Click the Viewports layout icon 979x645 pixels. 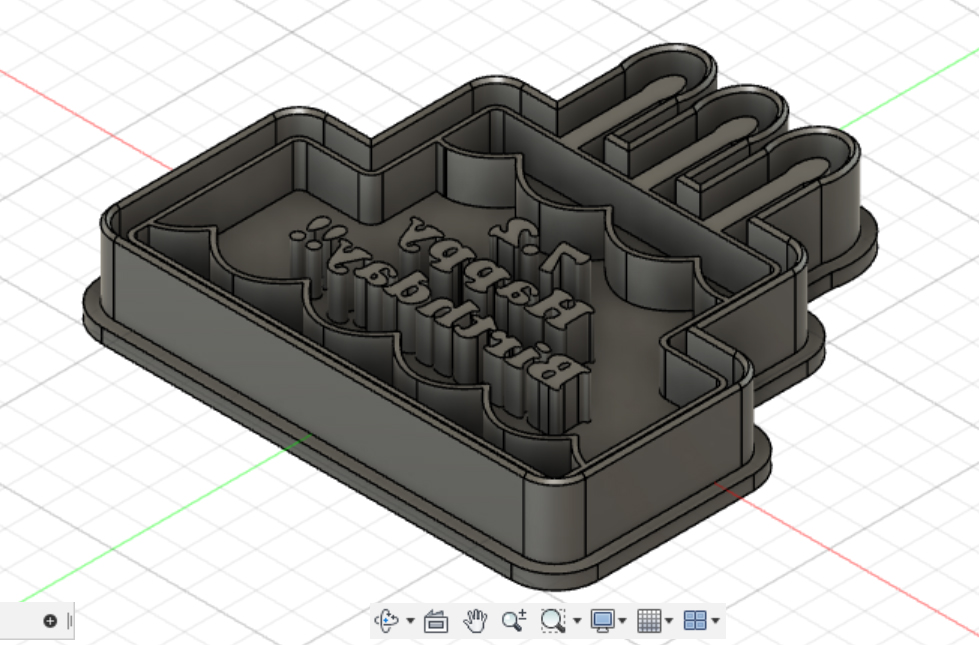coord(695,621)
